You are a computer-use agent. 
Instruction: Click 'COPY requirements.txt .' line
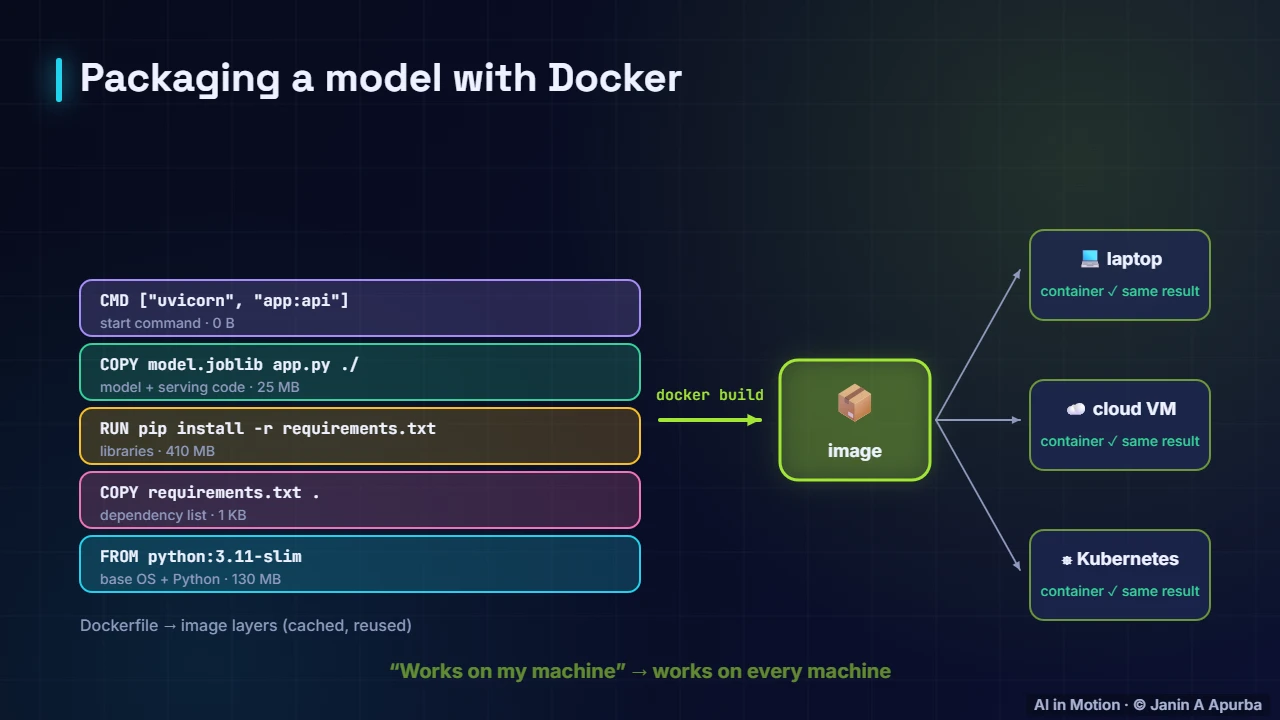coord(210,492)
